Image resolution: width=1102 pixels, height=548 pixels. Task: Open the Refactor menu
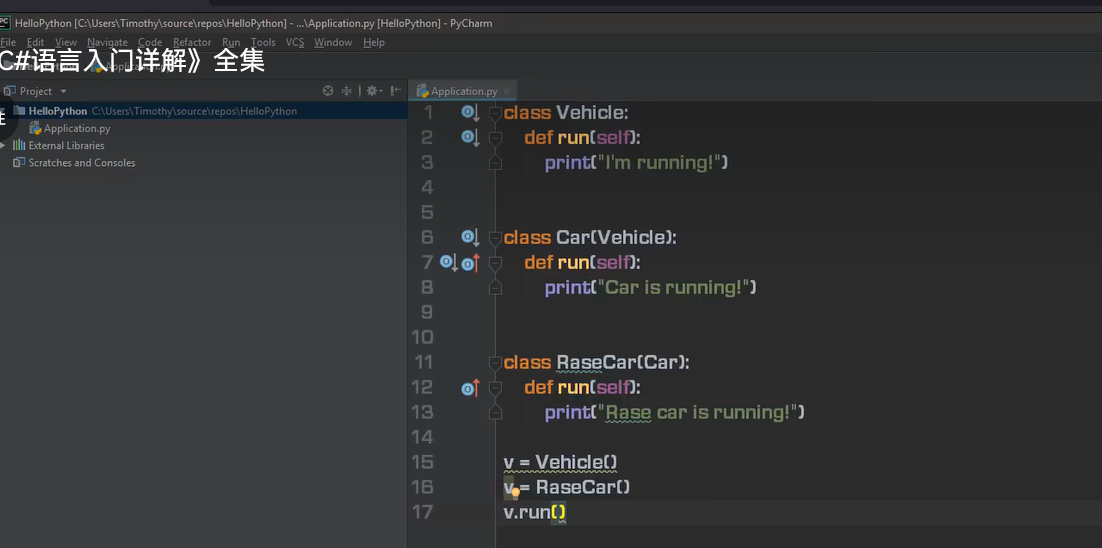pyautogui.click(x=192, y=42)
